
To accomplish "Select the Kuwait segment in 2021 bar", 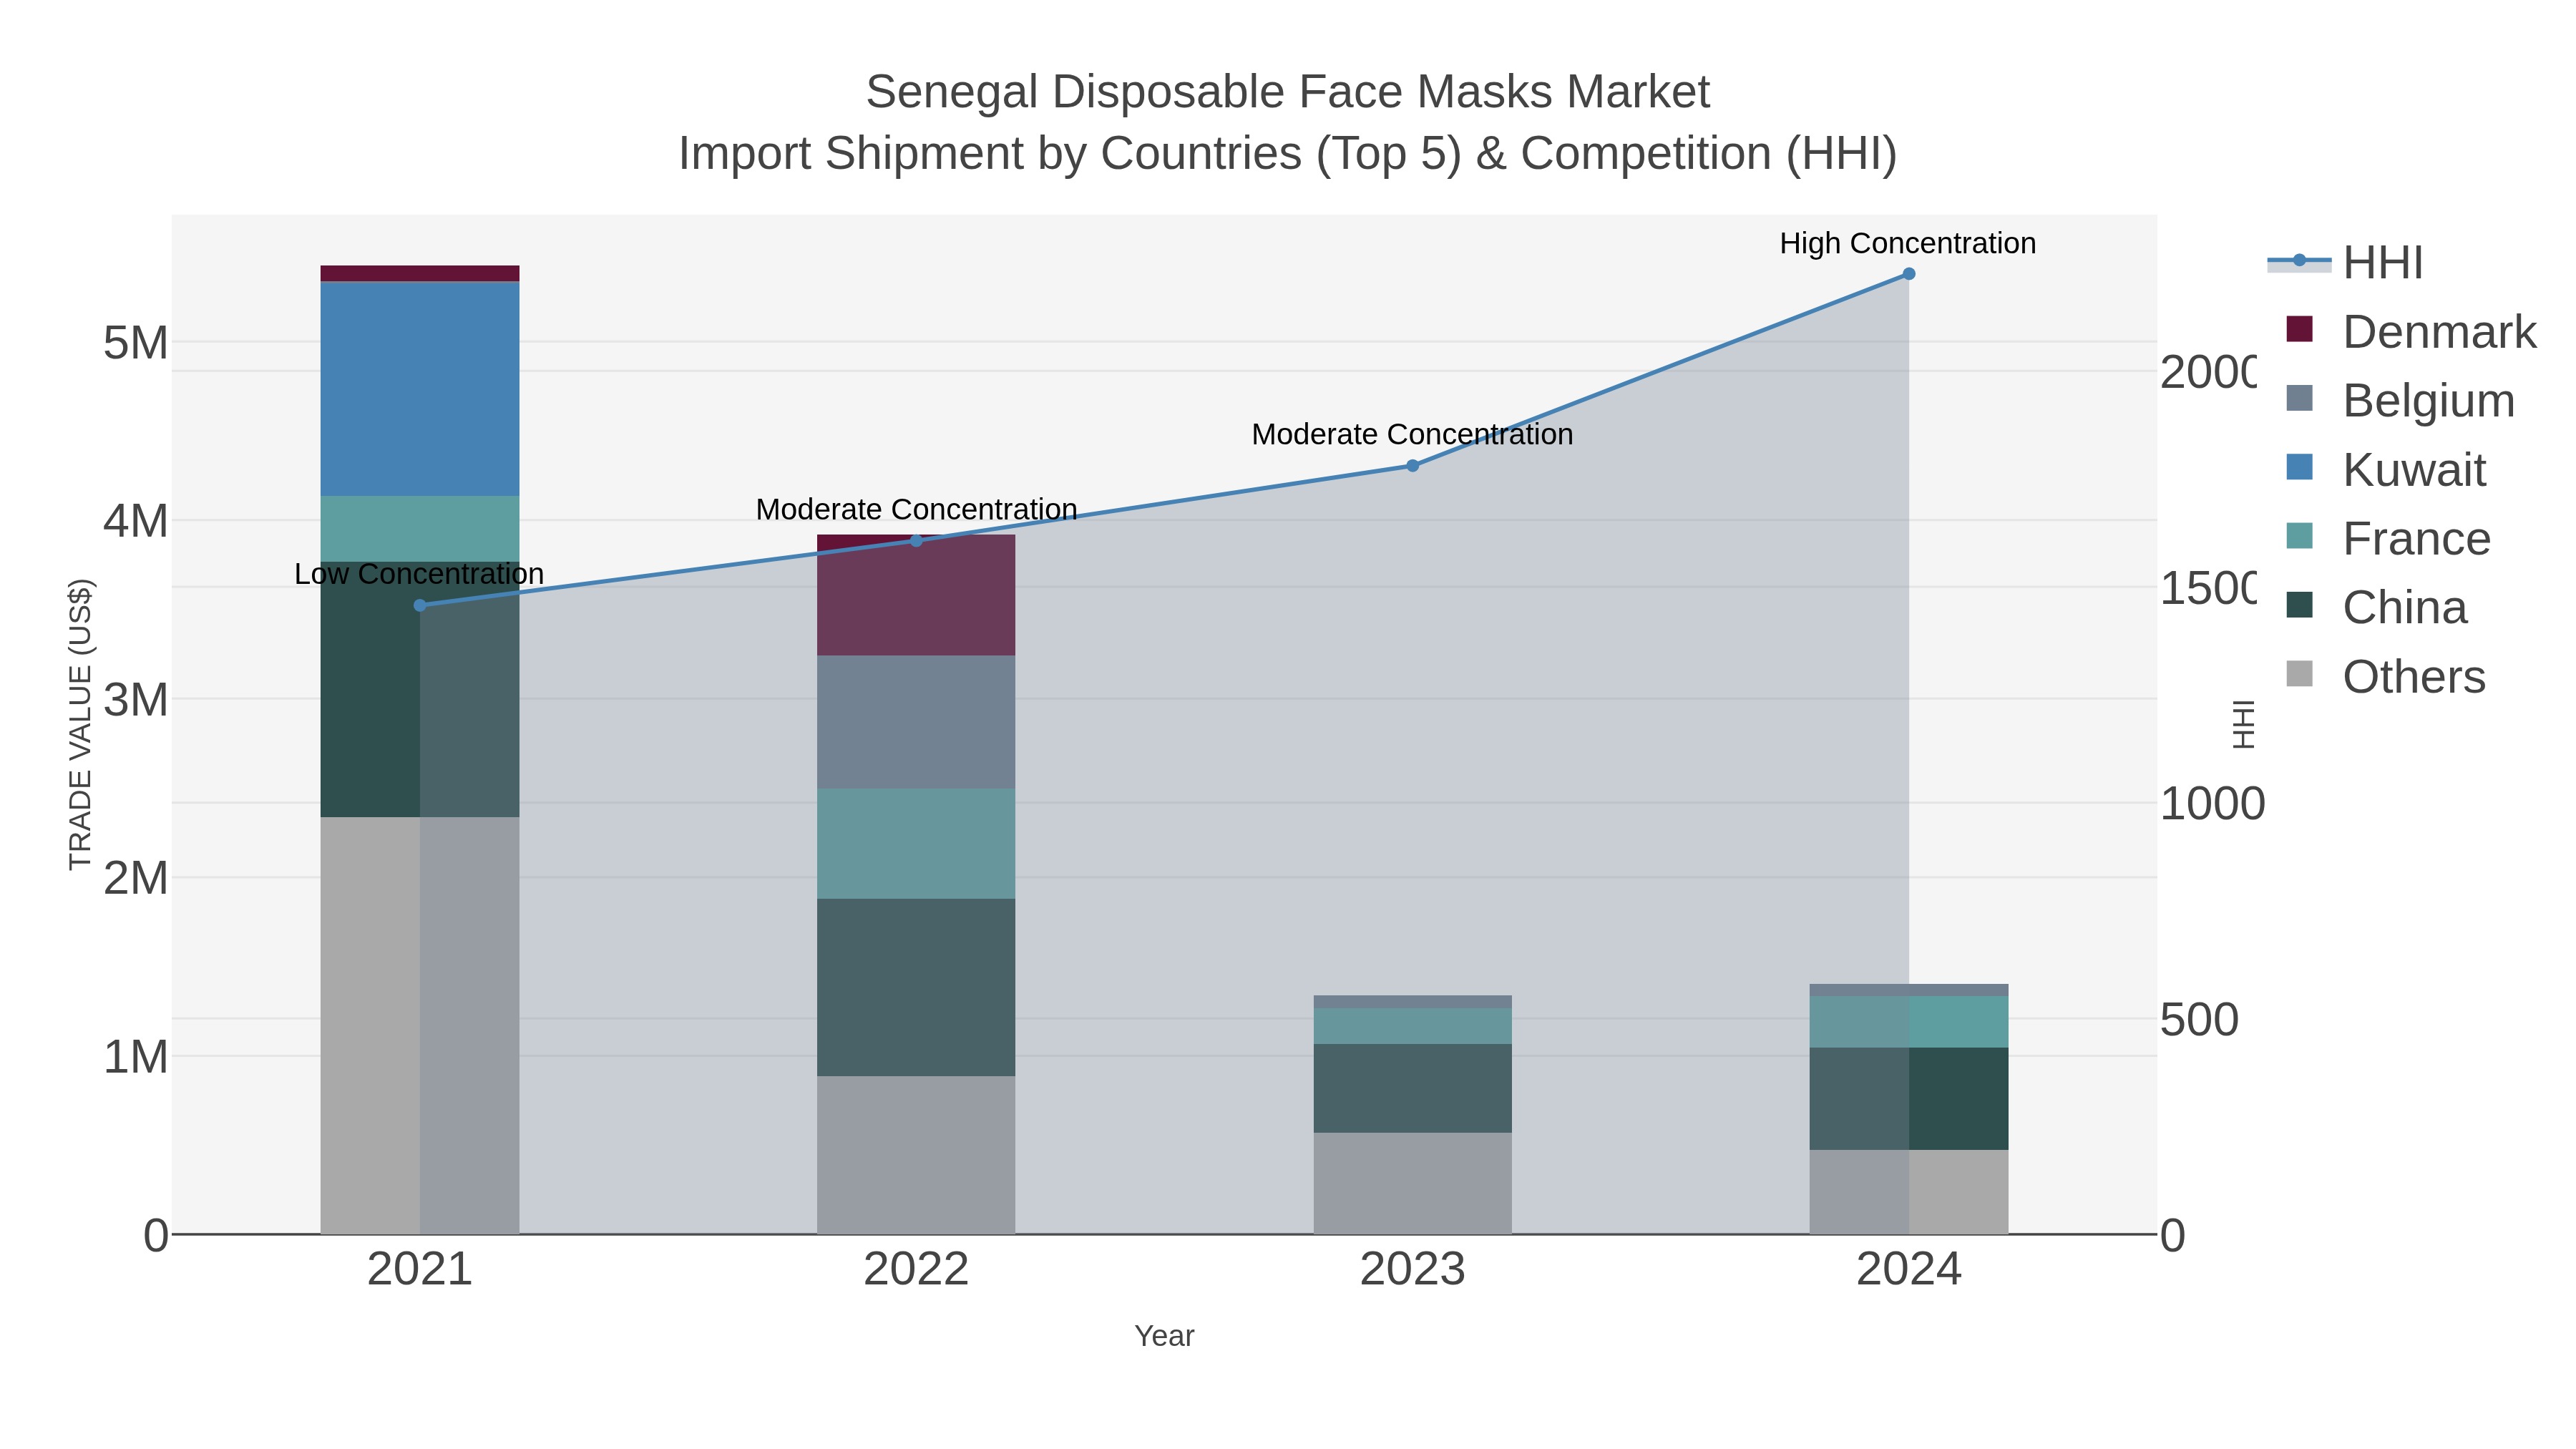I will click(x=420, y=389).
